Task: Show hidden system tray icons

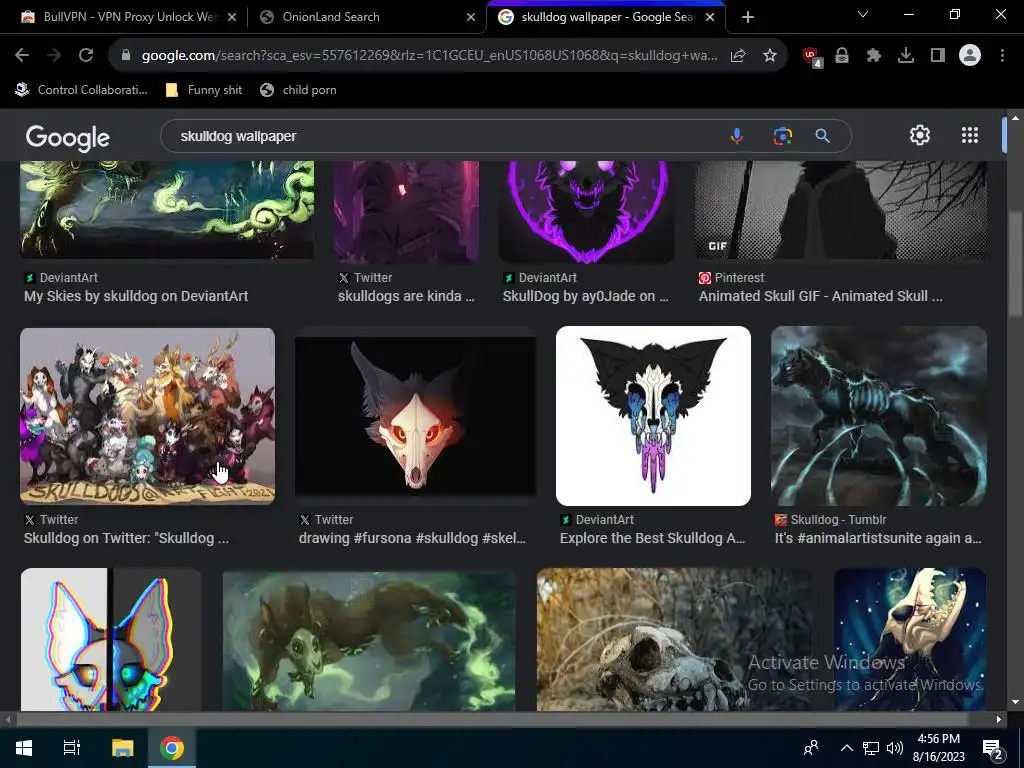Action: 846,748
